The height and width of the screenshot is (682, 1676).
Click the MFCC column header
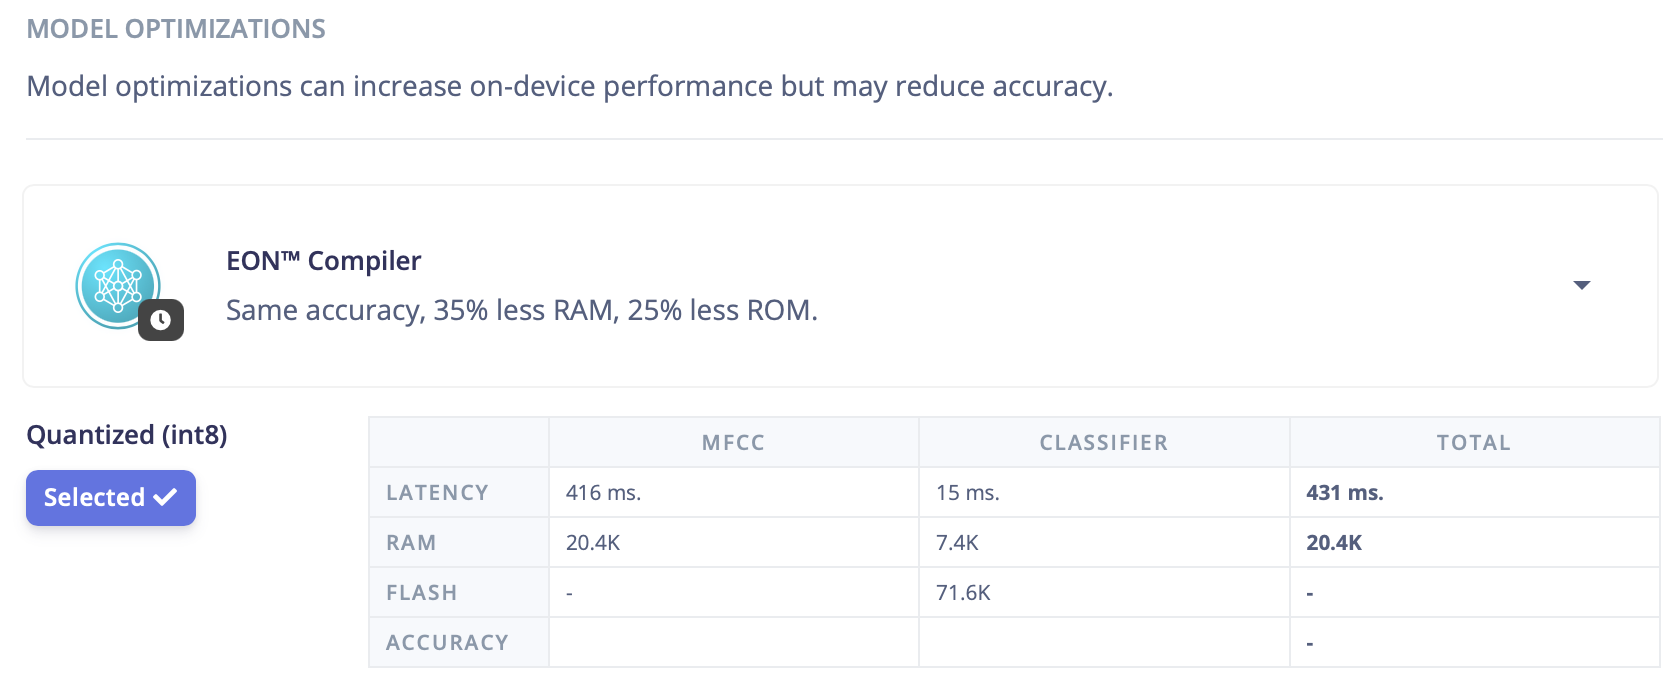pos(733,443)
